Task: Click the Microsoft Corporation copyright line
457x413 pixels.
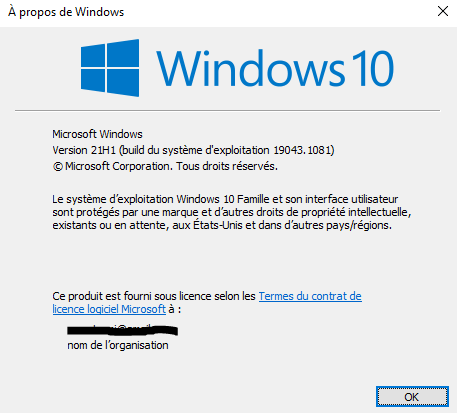Action: (x=165, y=166)
